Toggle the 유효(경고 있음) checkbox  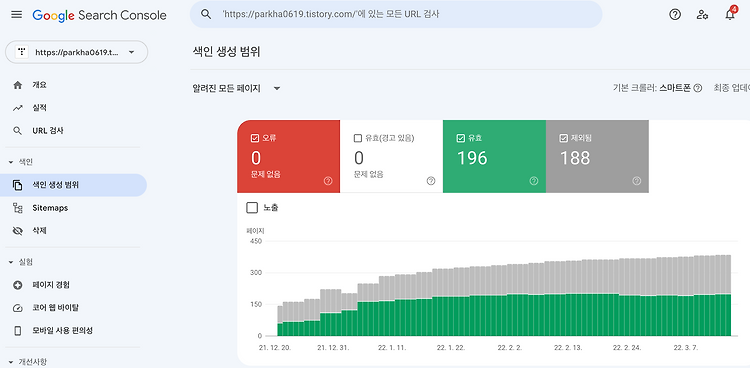357,138
